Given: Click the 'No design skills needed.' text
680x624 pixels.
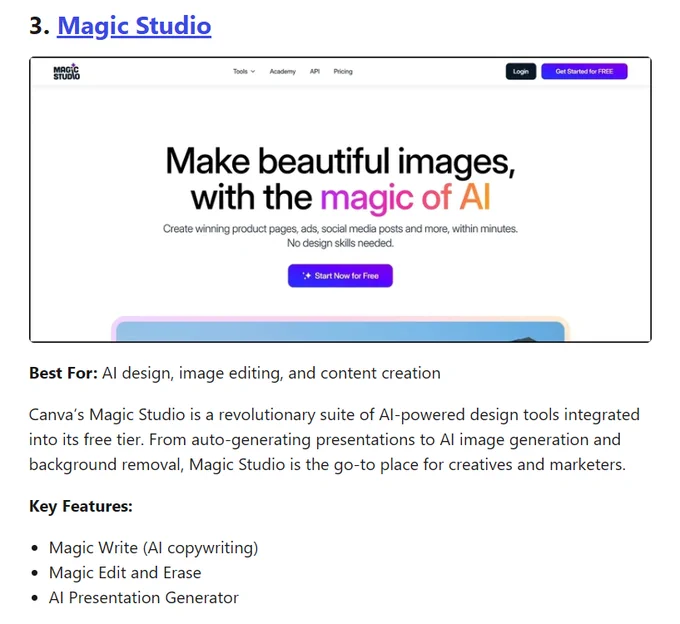Looking at the screenshot, I should point(340,243).
